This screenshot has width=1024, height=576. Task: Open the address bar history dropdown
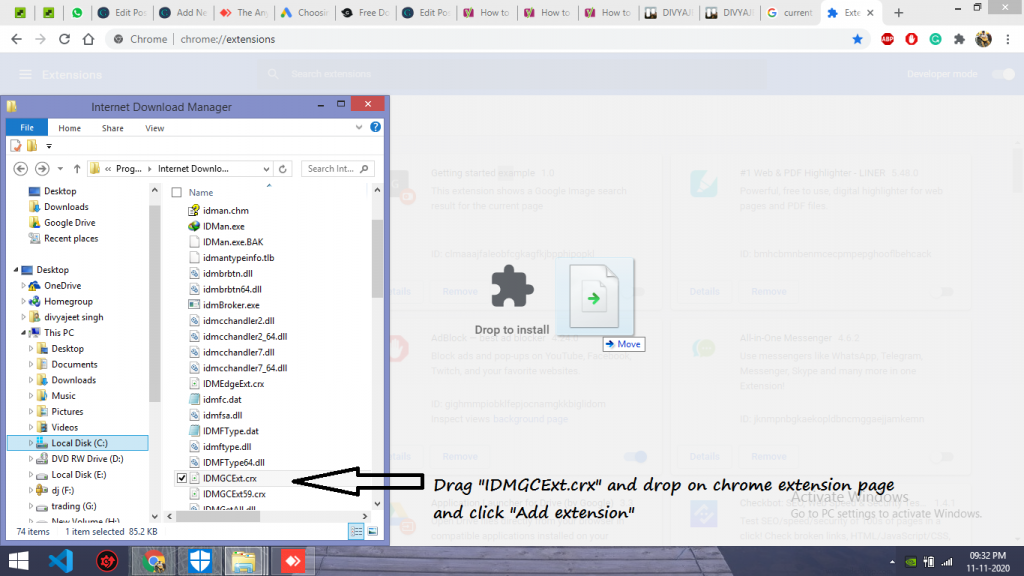(x=266, y=169)
